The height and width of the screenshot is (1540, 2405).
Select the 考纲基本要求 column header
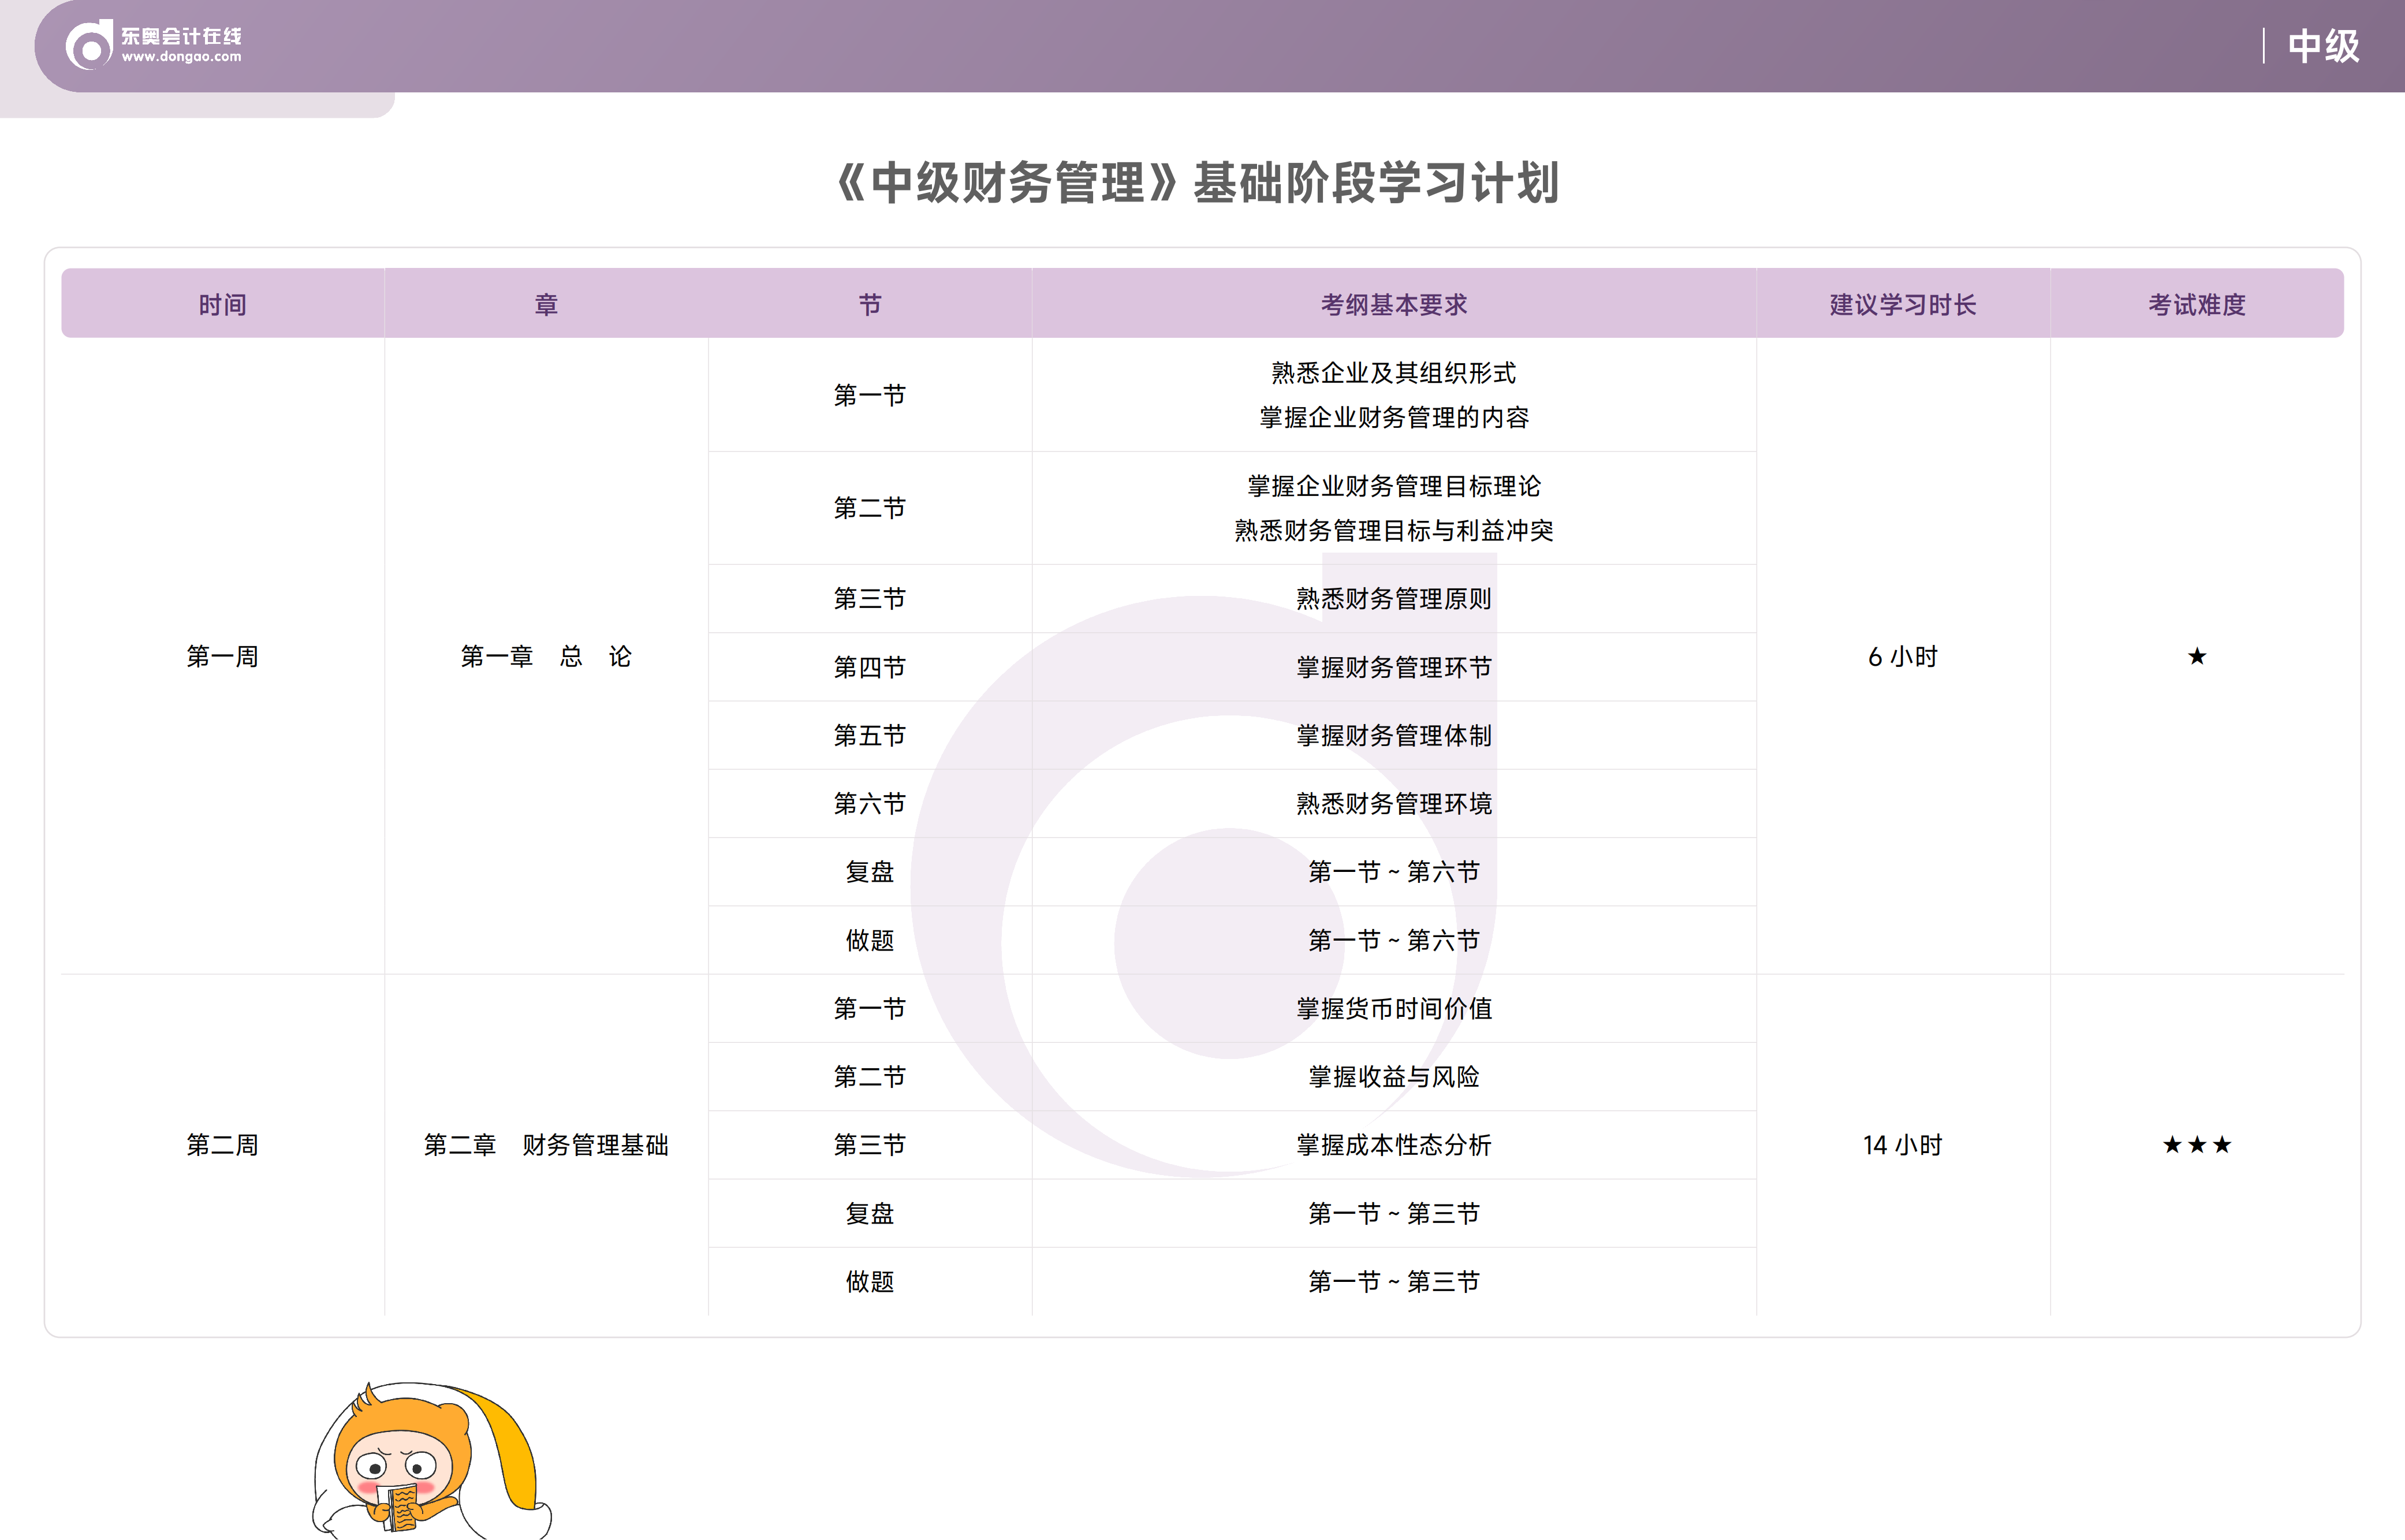tap(1394, 304)
